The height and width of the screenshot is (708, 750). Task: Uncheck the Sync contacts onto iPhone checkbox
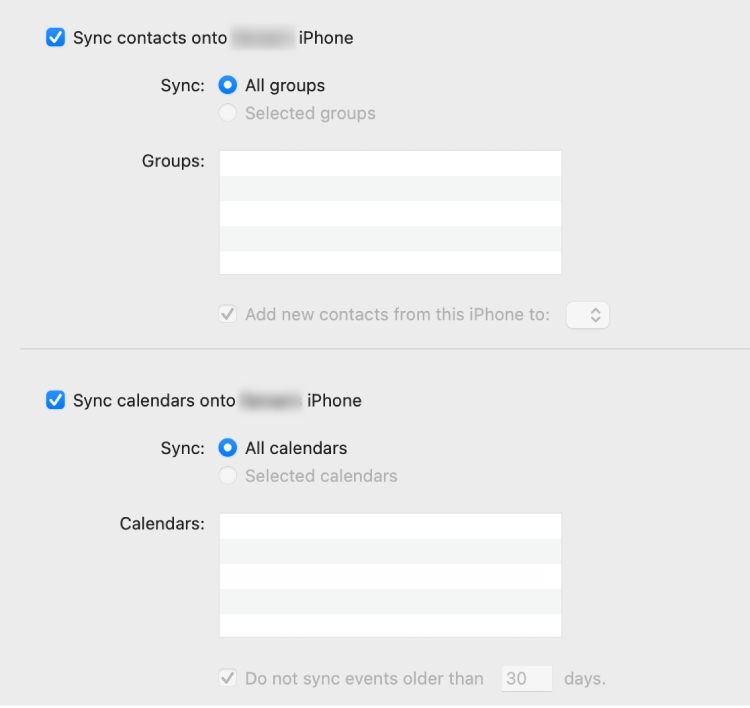tap(56, 38)
